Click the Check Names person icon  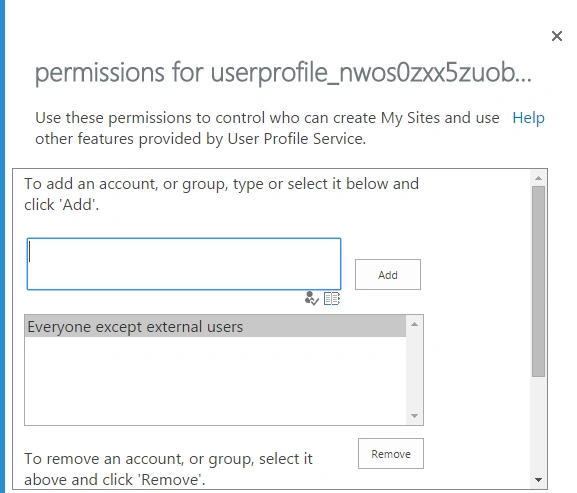click(311, 298)
